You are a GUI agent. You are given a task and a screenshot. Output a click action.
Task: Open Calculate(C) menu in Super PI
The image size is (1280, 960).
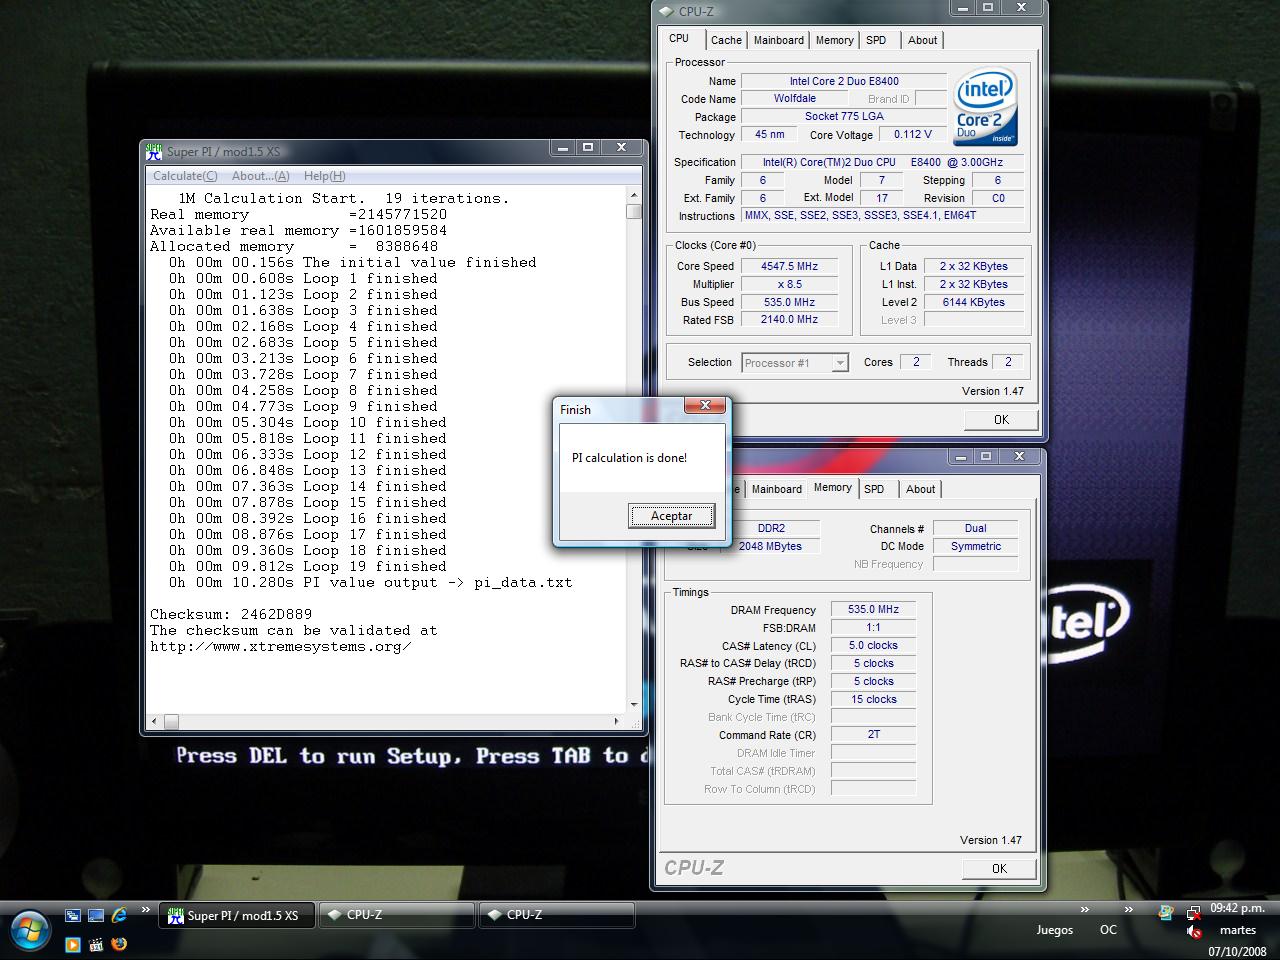click(185, 176)
